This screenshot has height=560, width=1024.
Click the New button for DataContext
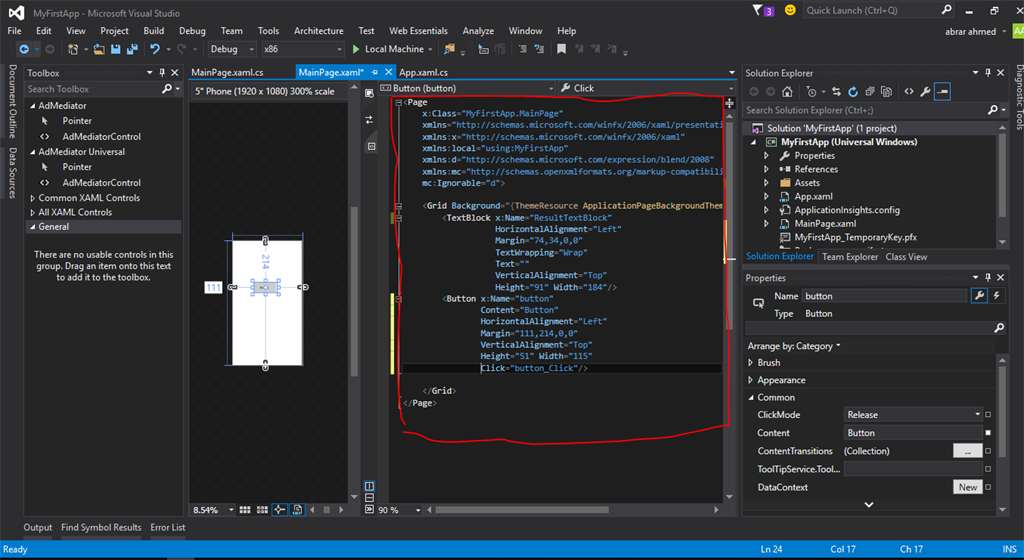967,487
